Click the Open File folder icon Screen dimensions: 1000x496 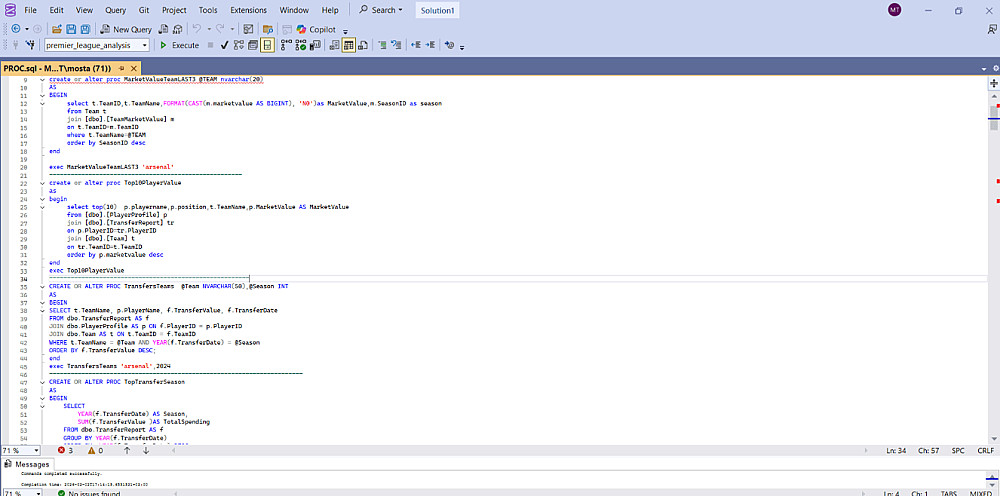point(57,29)
